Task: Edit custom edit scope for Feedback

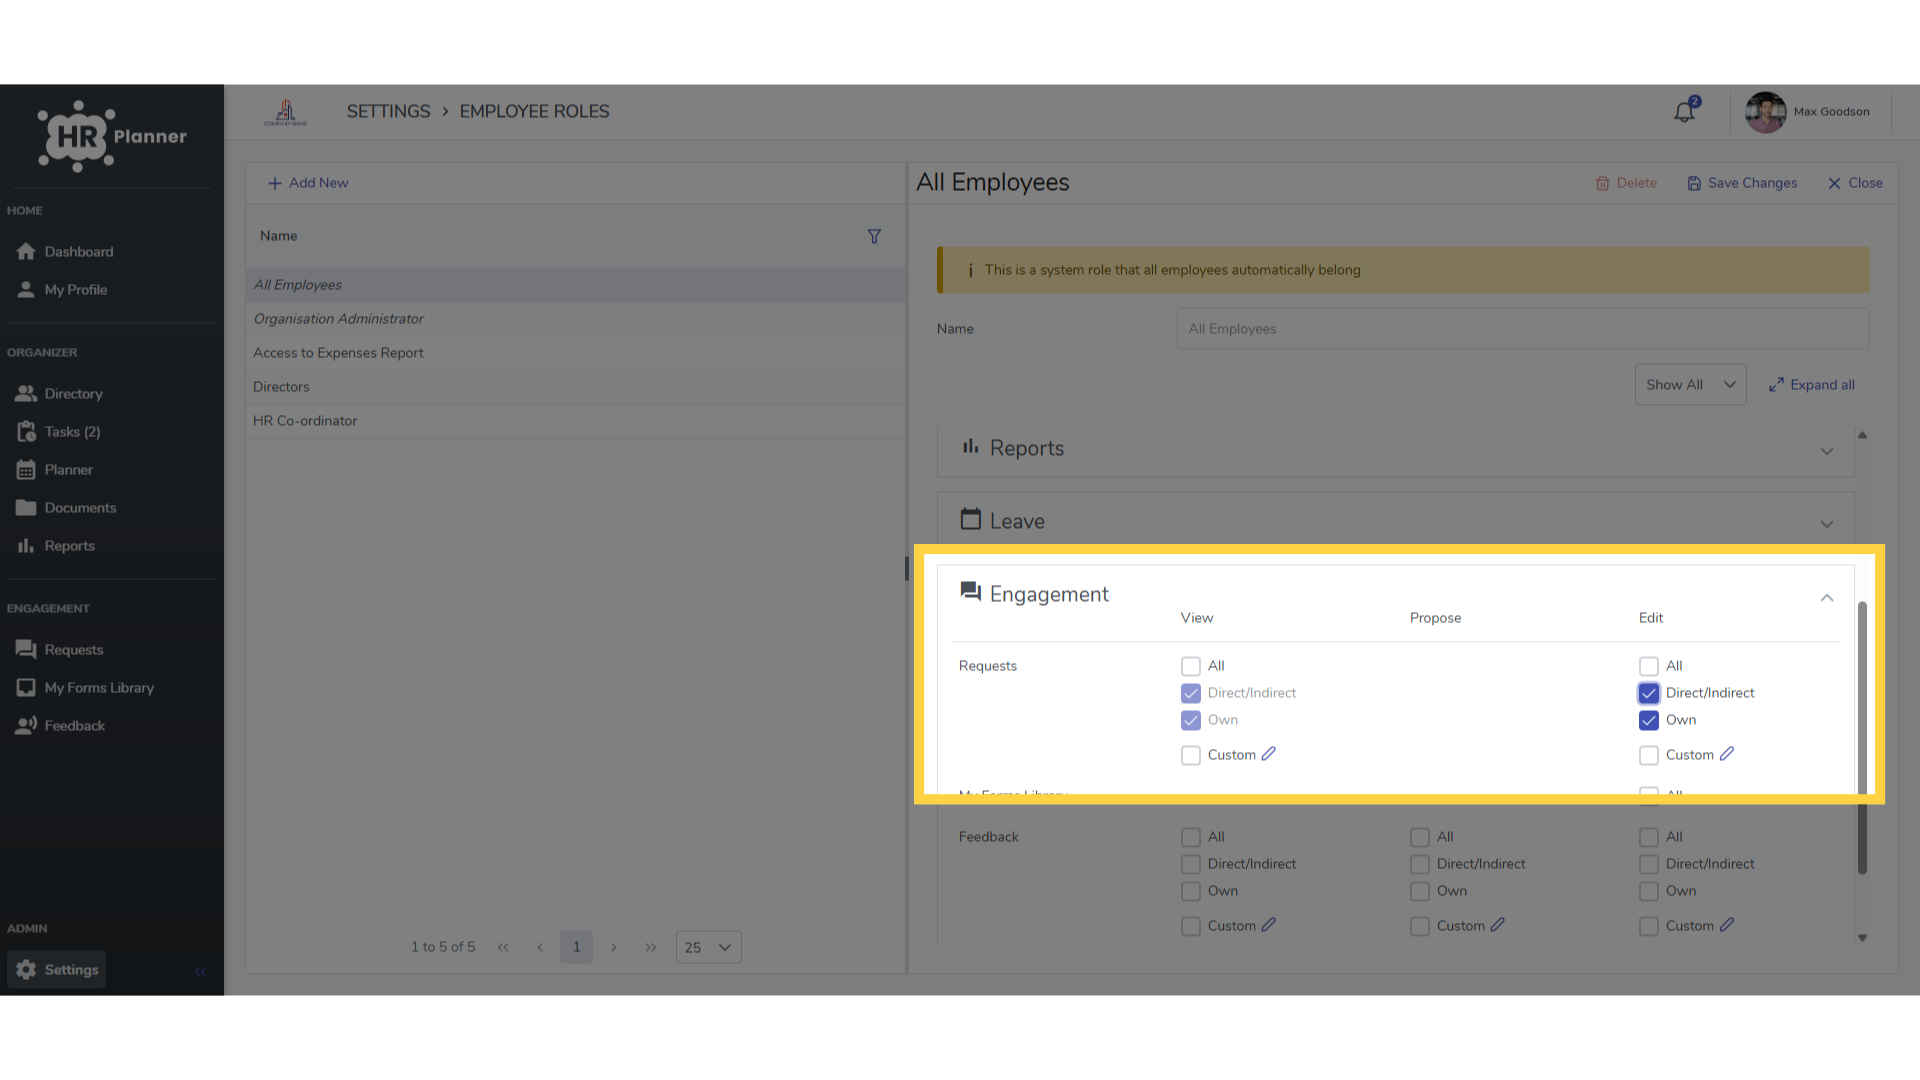Action: [x=1727, y=925]
